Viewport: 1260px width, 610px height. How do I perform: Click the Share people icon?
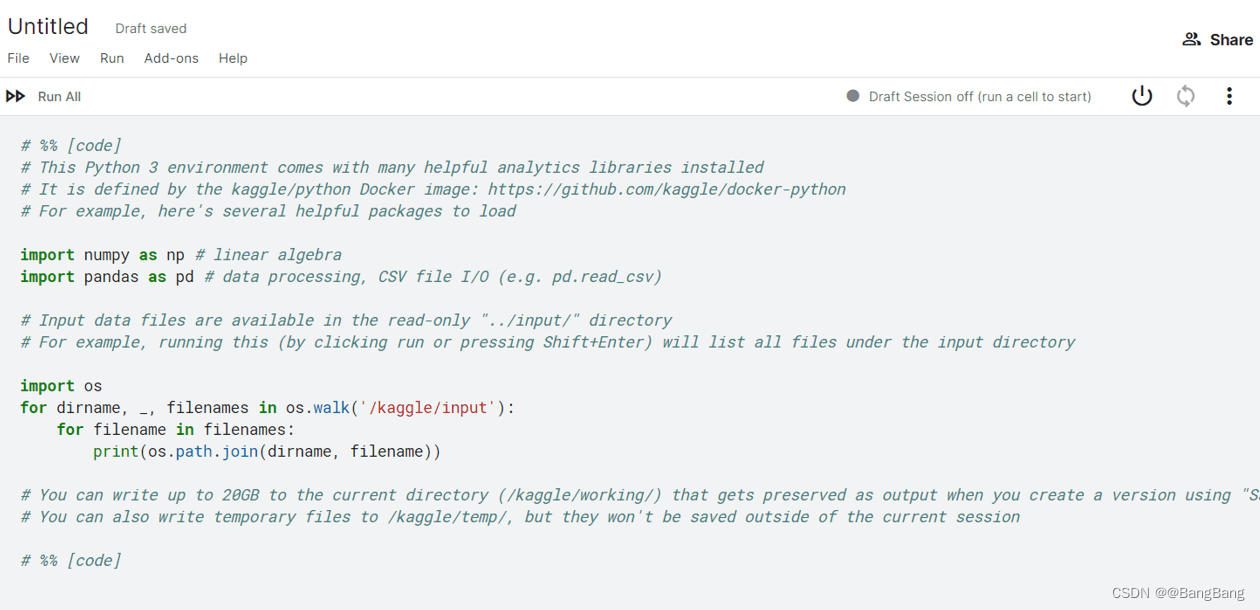pyautogui.click(x=1191, y=39)
